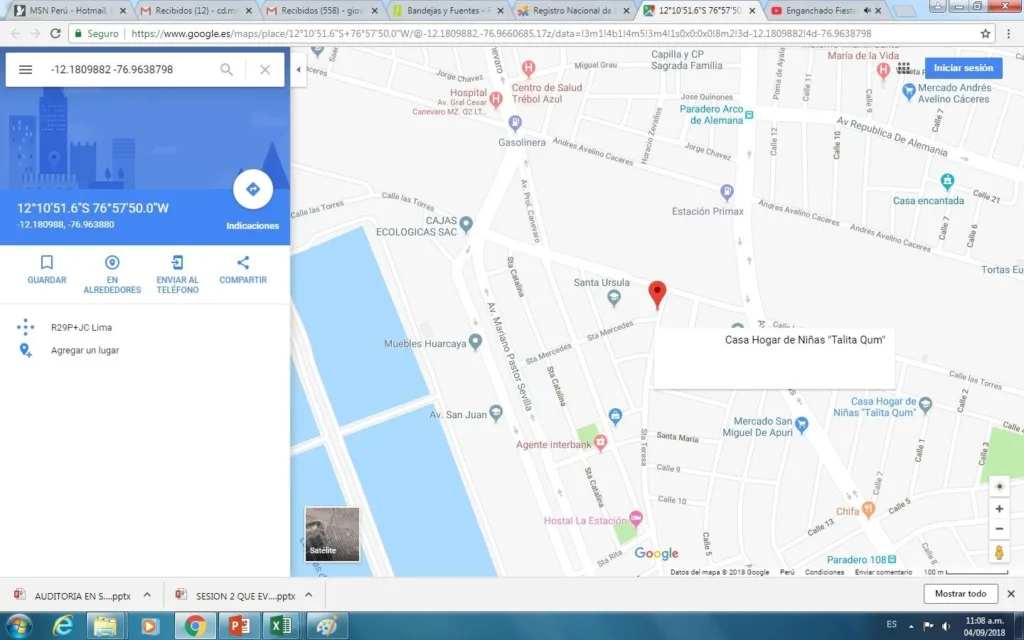The image size is (1024, 640).
Task: Clear the search box with X
Action: [x=265, y=69]
